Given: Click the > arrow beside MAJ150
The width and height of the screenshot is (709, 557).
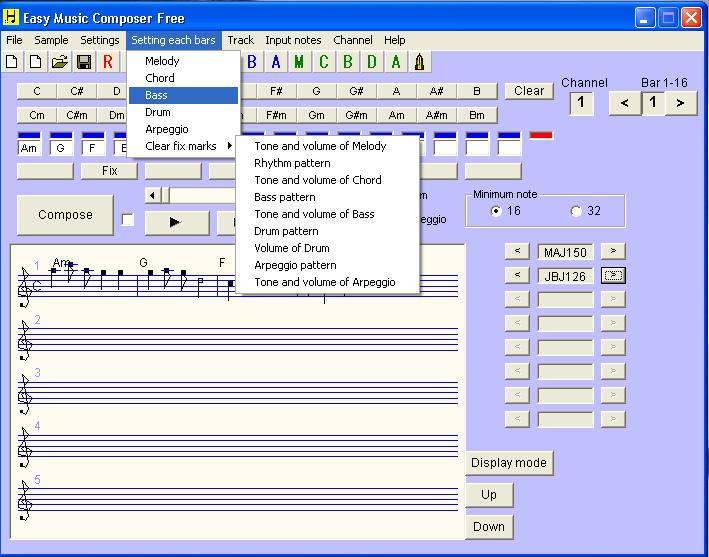Looking at the screenshot, I should click(x=613, y=251).
